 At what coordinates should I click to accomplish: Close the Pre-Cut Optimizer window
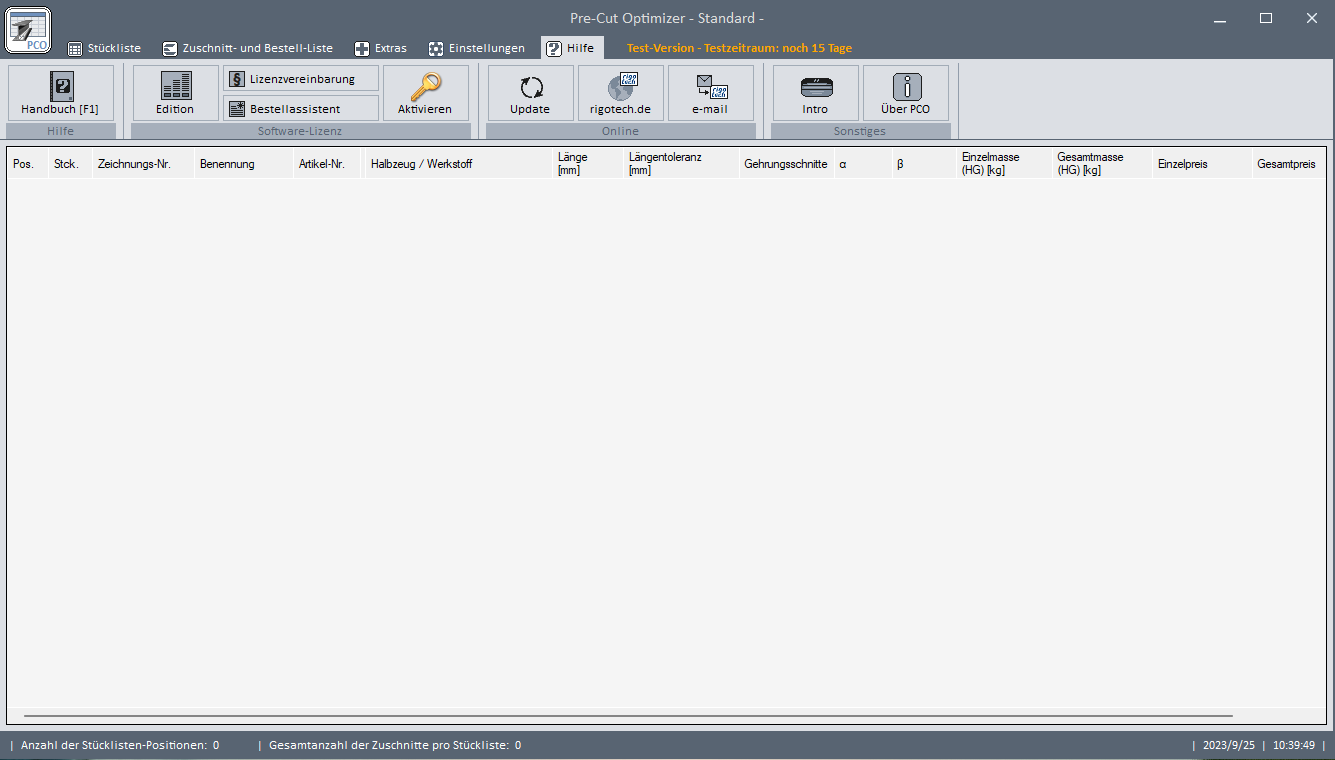pyautogui.click(x=1312, y=18)
